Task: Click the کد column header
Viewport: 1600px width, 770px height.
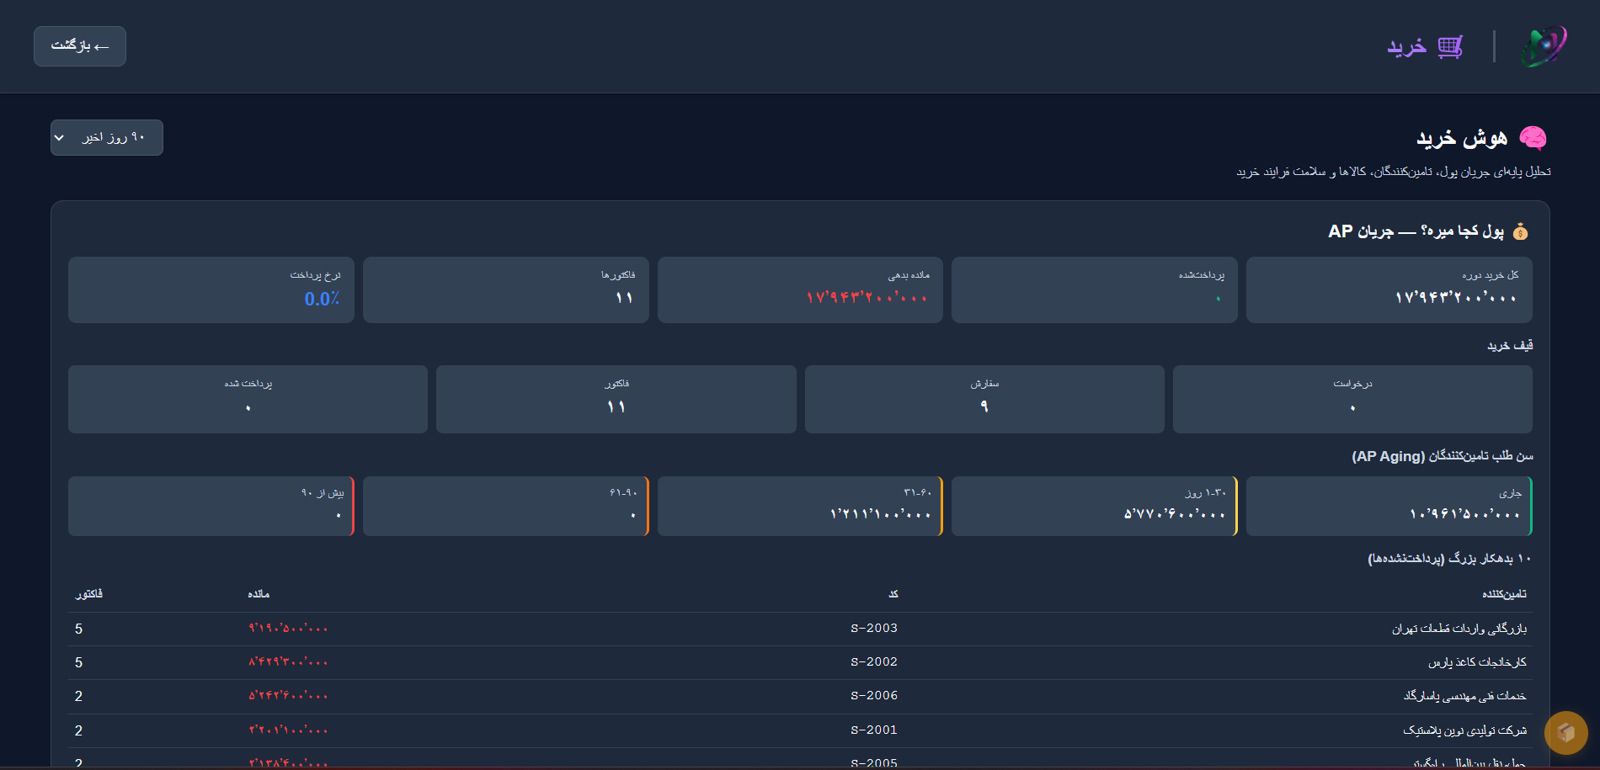Action: (x=893, y=594)
